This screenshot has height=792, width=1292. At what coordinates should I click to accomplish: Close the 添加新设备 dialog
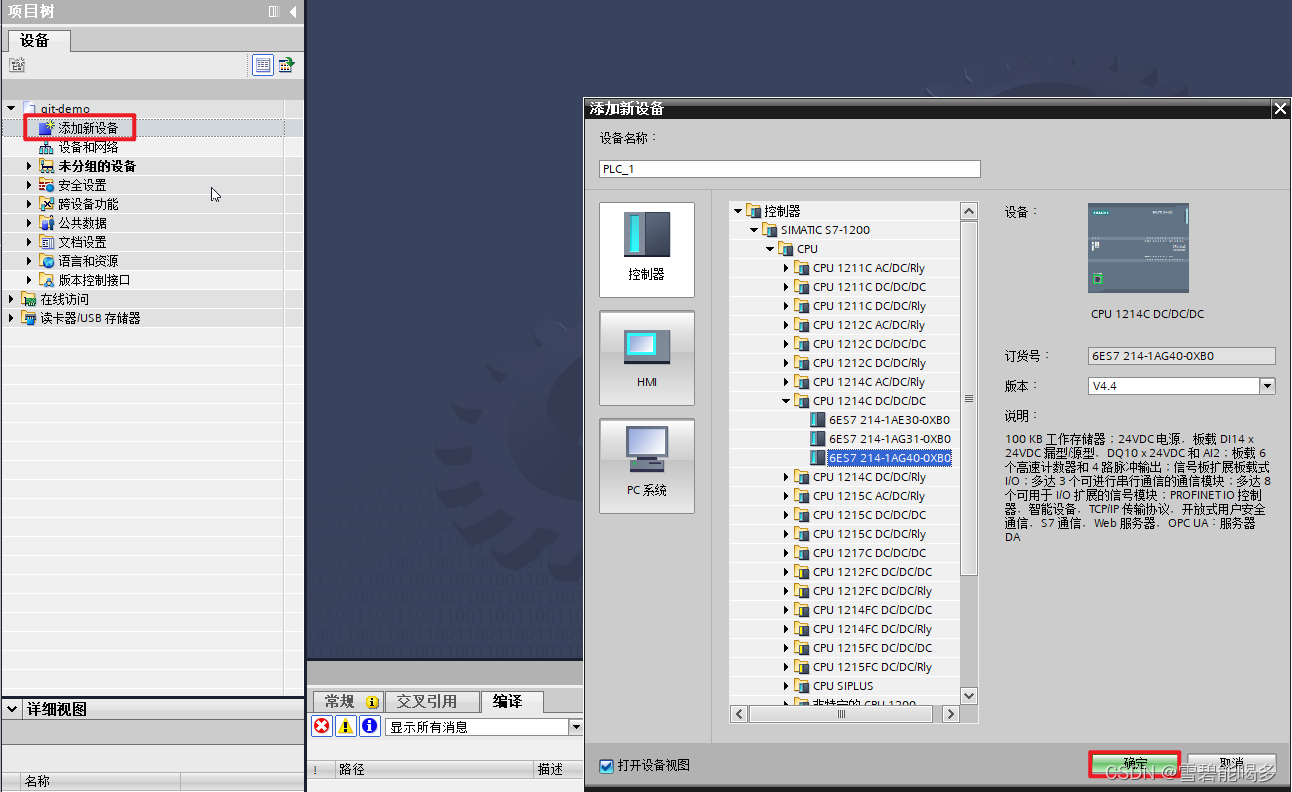[x=1279, y=109]
